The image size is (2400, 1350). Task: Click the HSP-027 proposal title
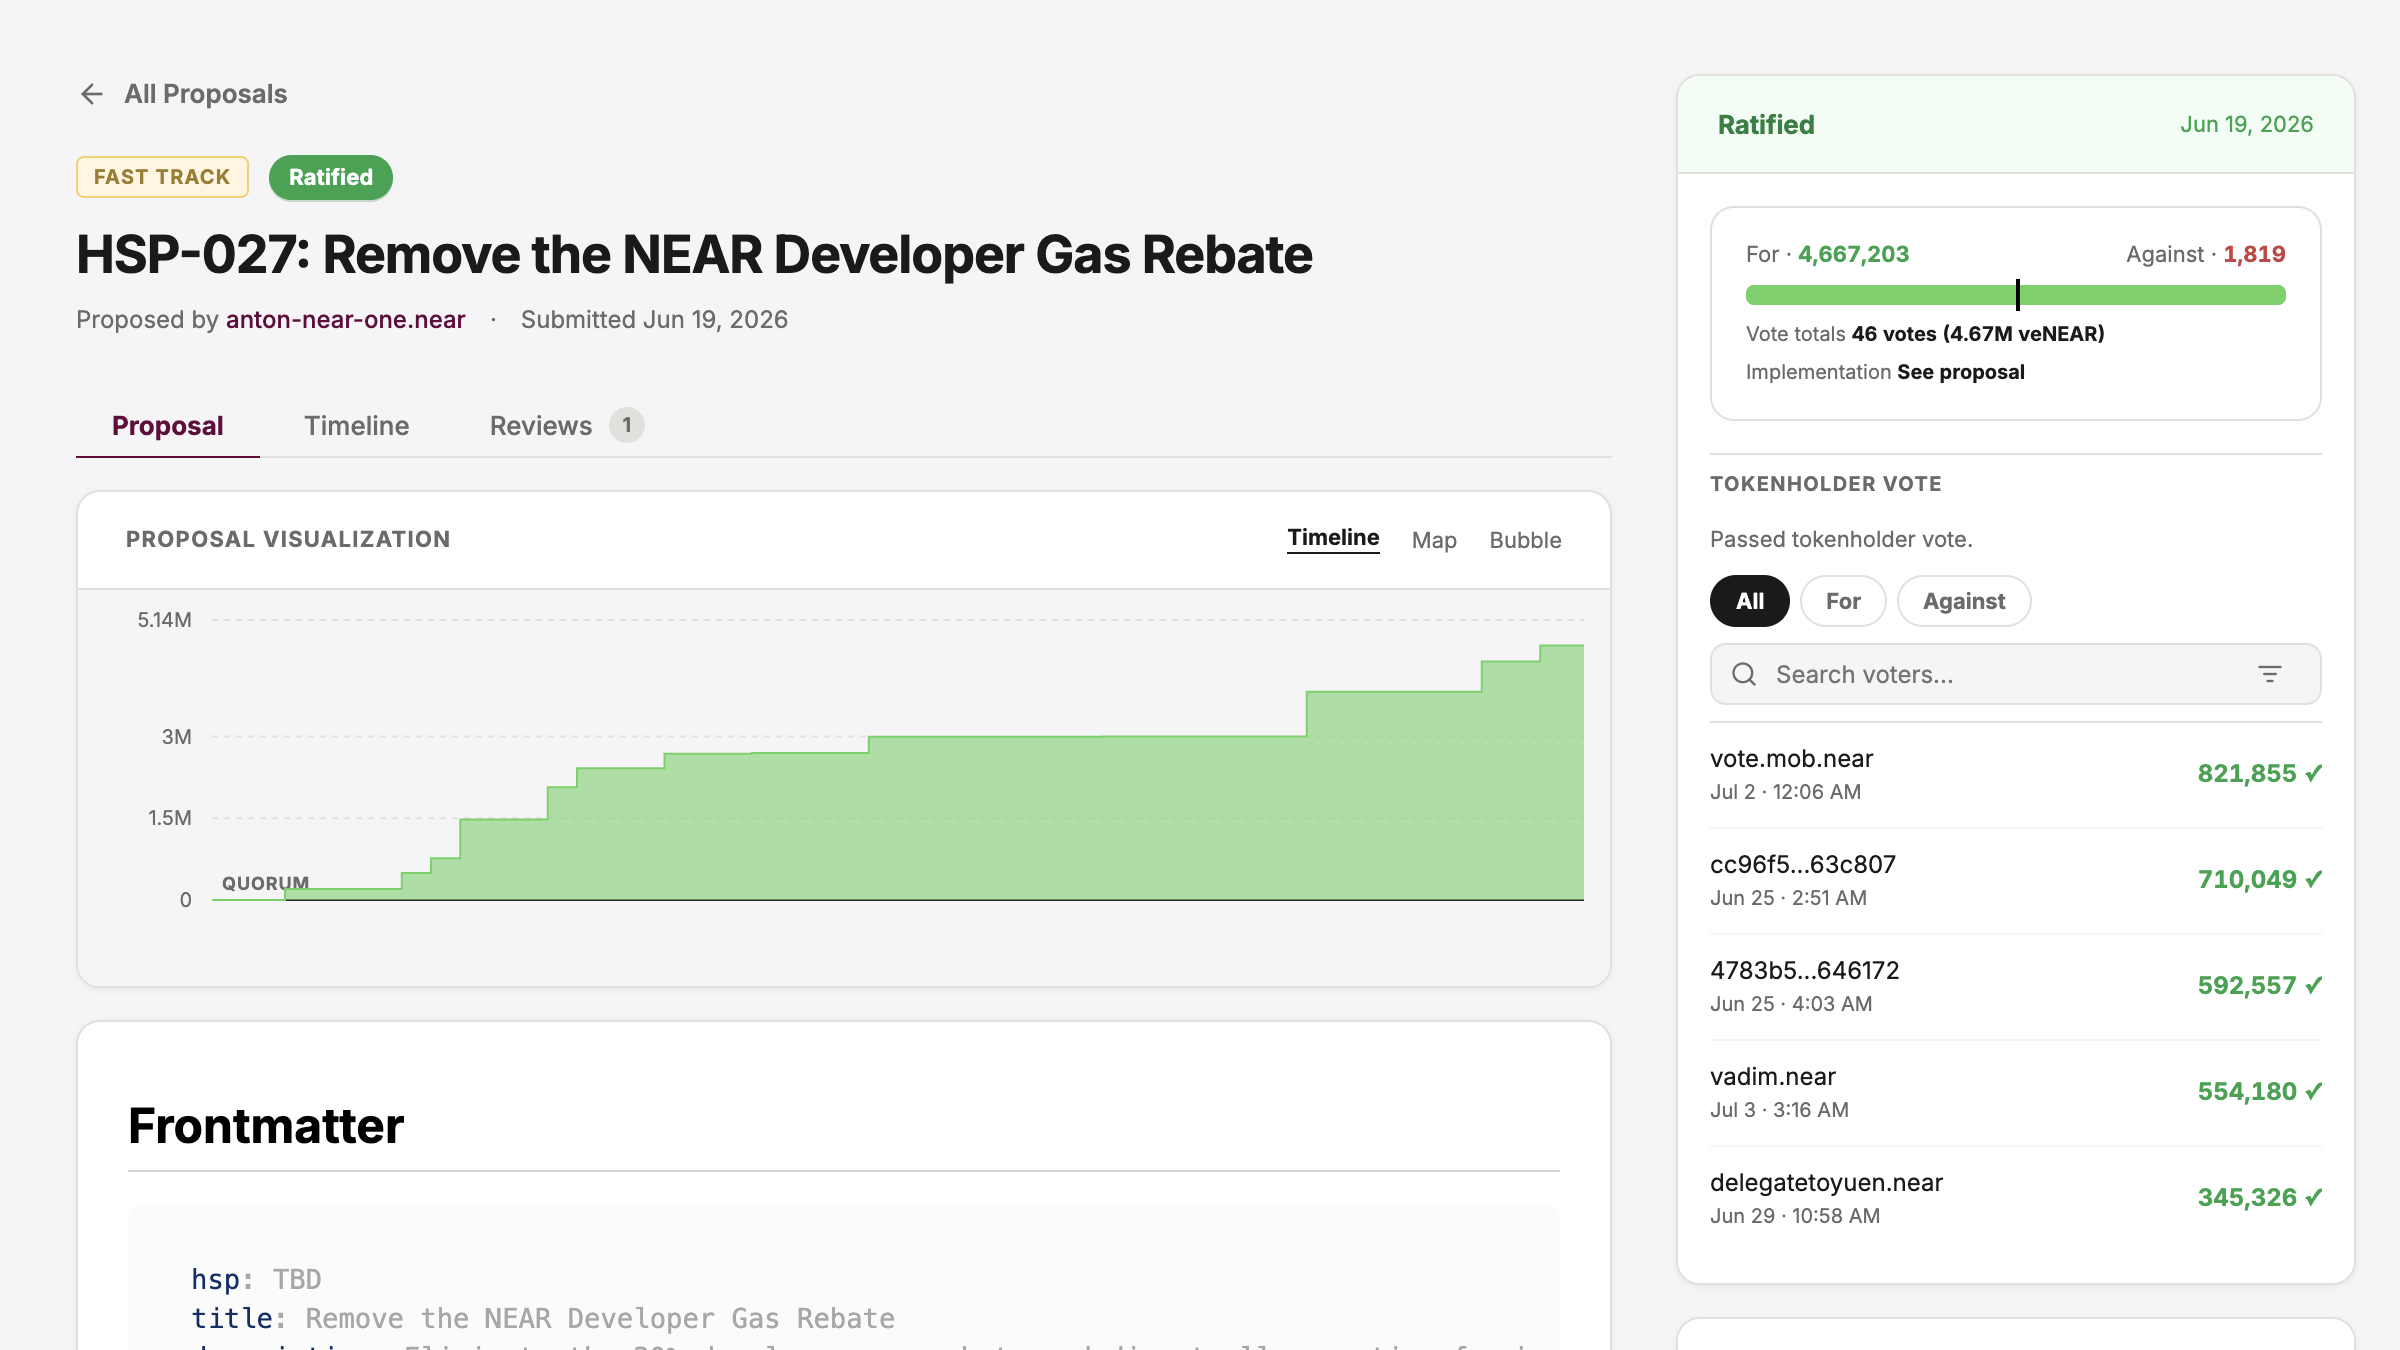(694, 255)
